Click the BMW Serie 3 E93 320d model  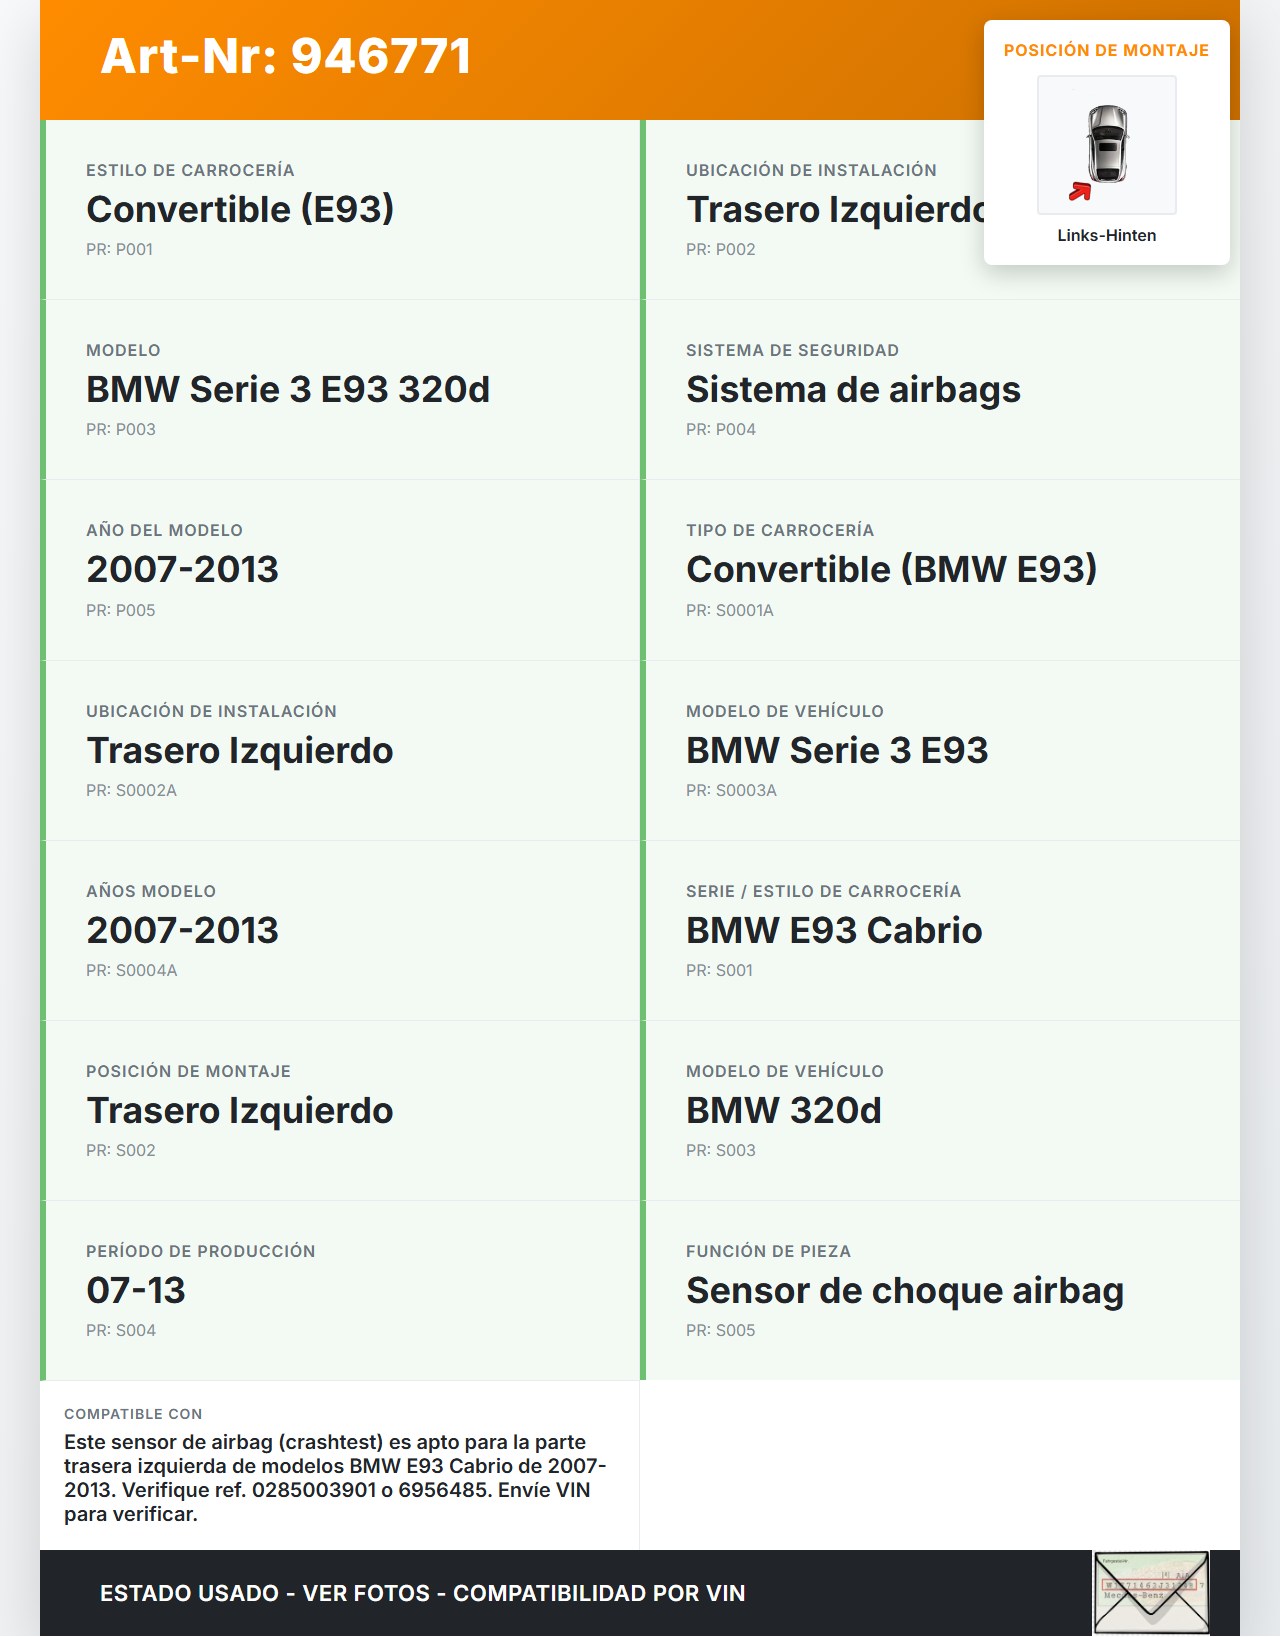point(288,389)
